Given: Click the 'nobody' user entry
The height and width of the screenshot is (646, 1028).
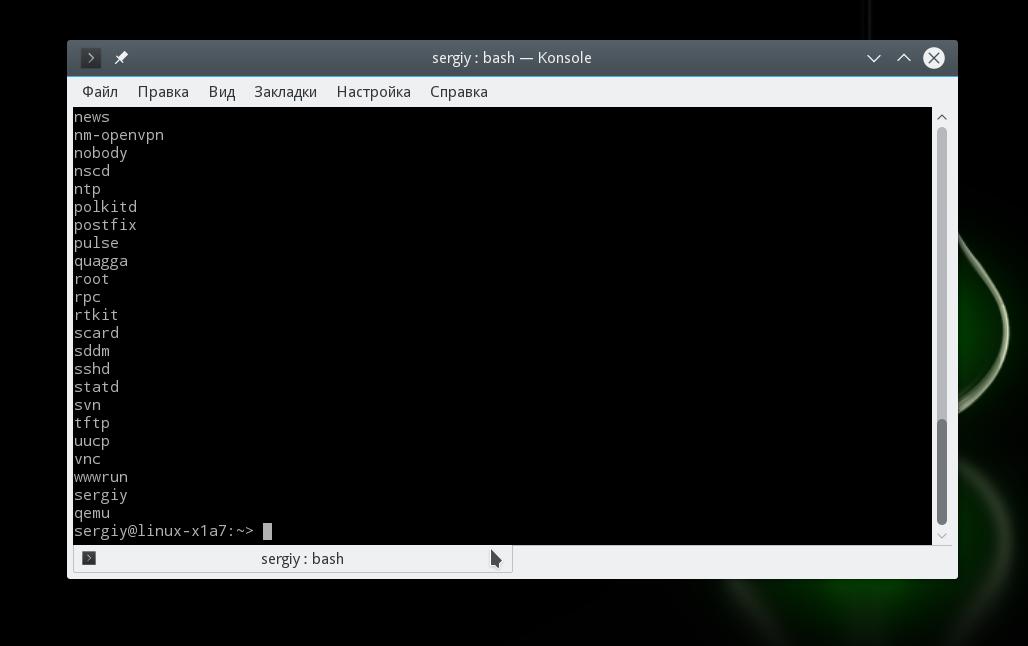Looking at the screenshot, I should tap(100, 153).
